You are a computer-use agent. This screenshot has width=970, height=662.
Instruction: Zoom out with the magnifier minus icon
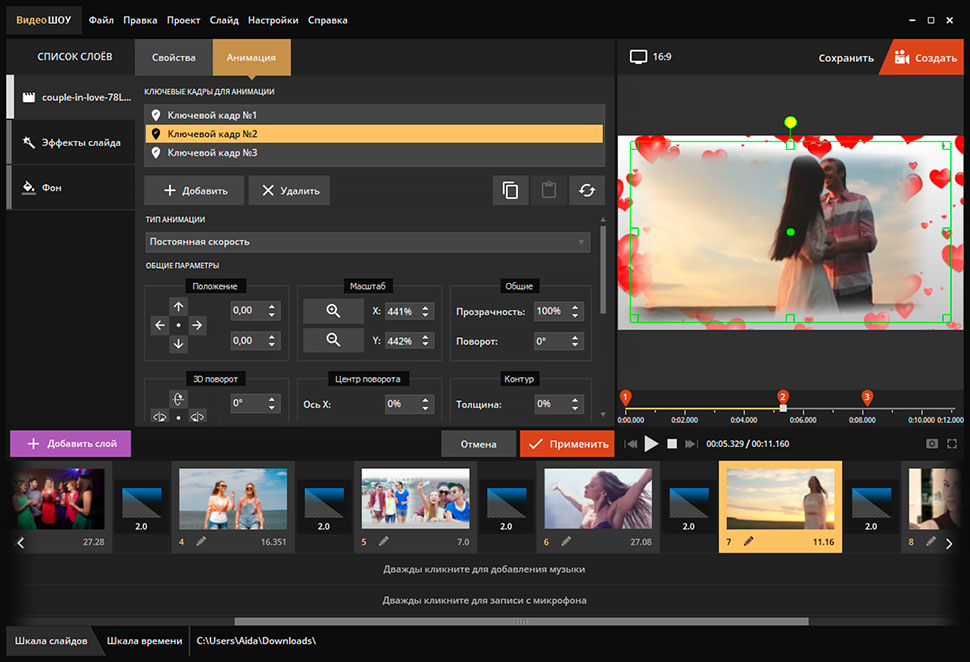click(x=333, y=340)
